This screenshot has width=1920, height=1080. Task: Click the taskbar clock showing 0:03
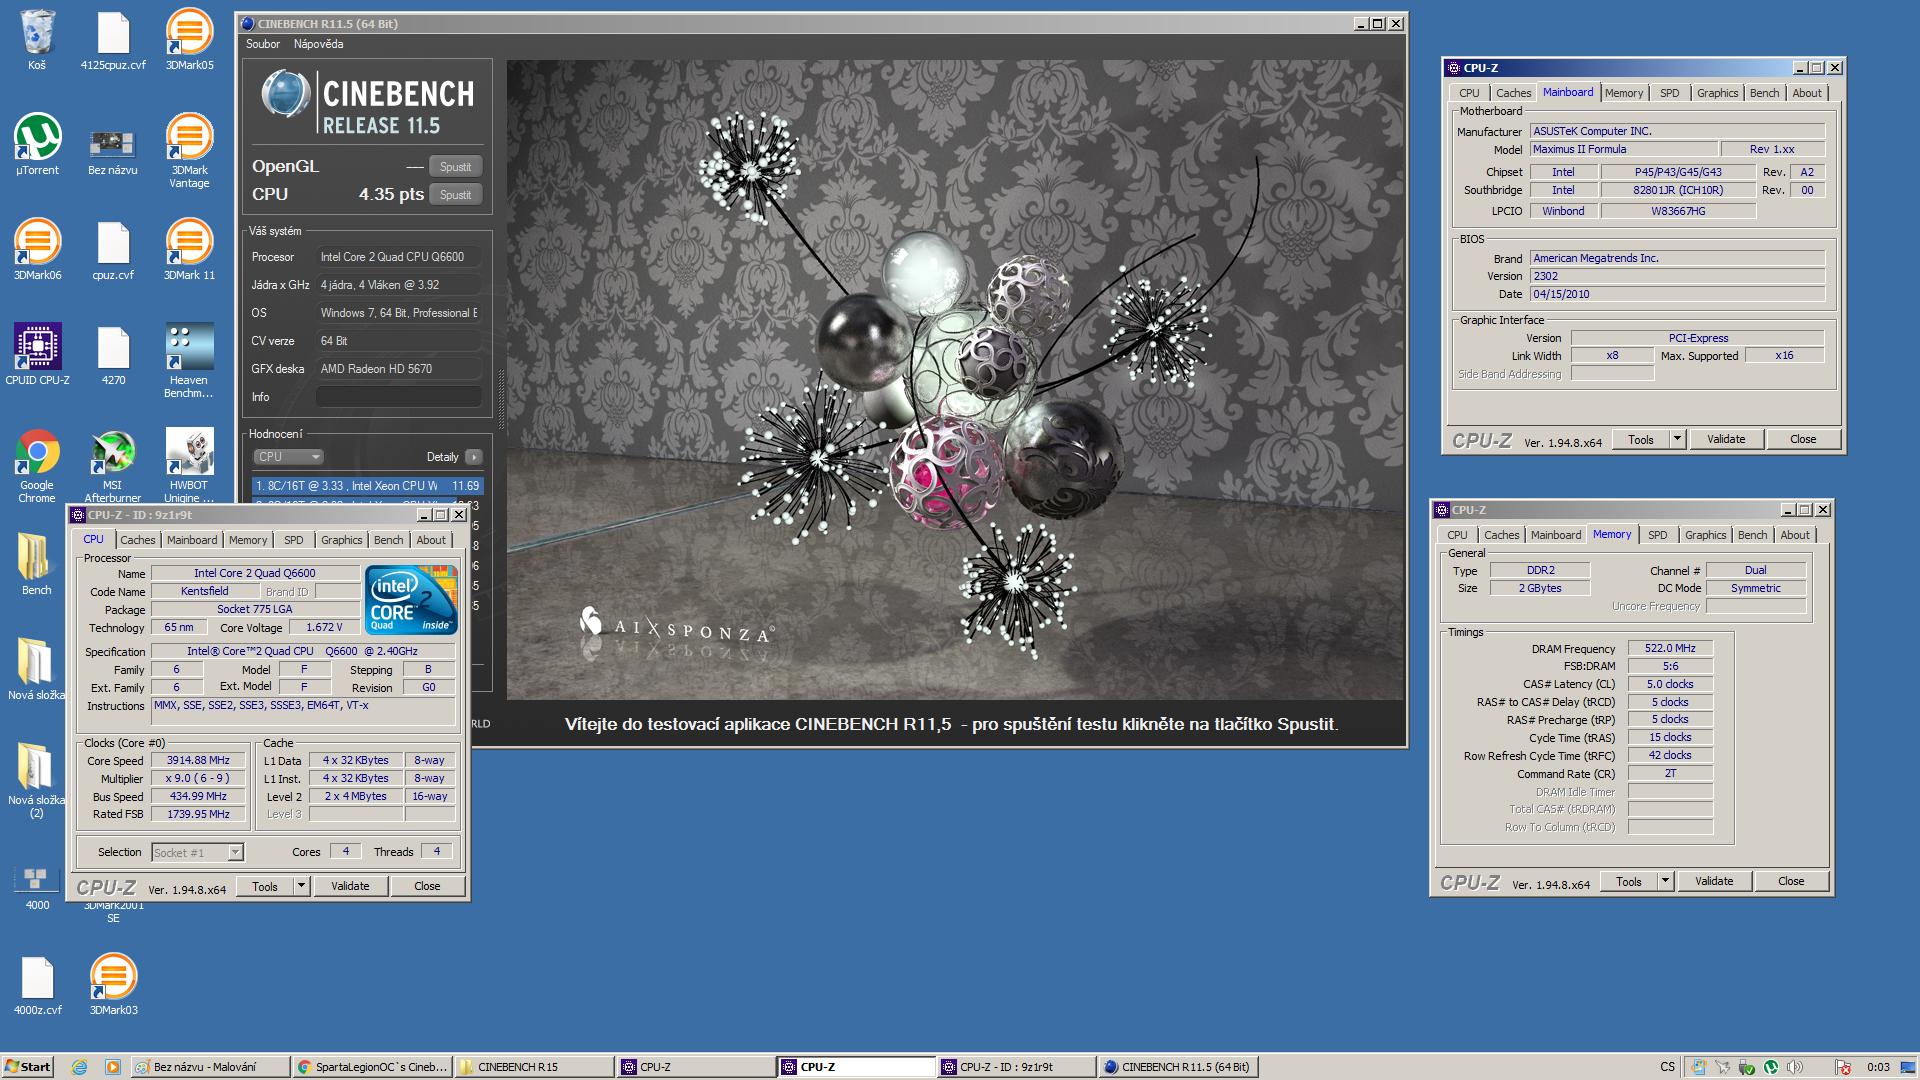1878,1067
